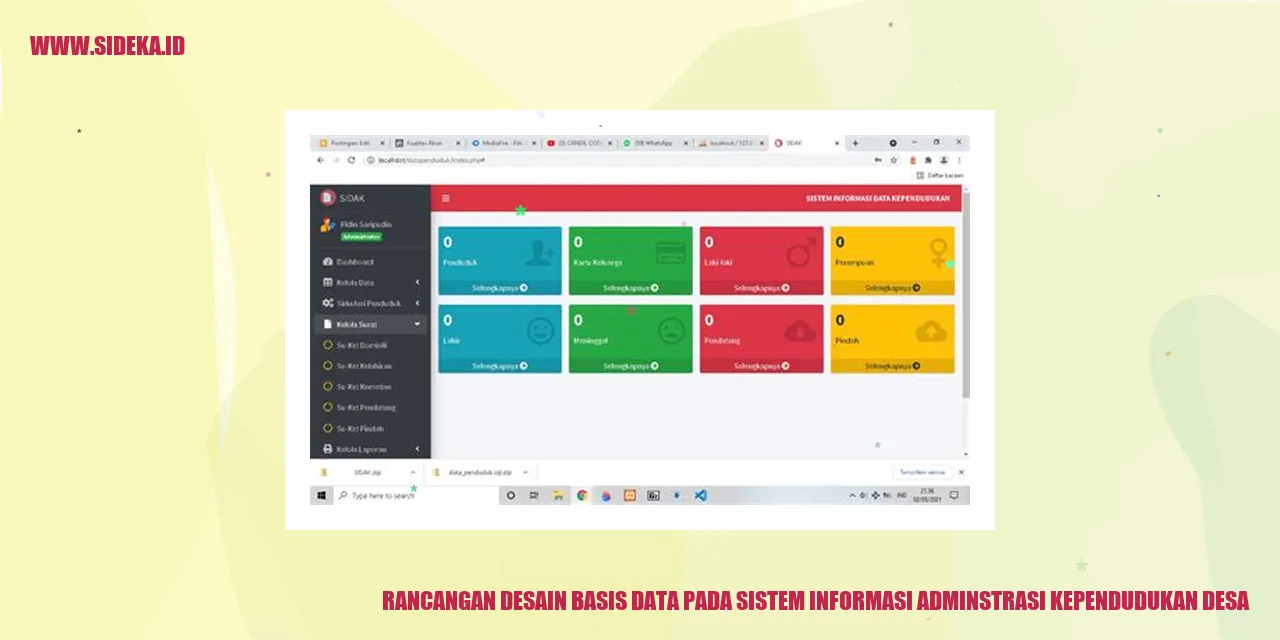Click Selengkapnya on the Laki-laki card
The height and width of the screenshot is (640, 1280).
pos(762,288)
